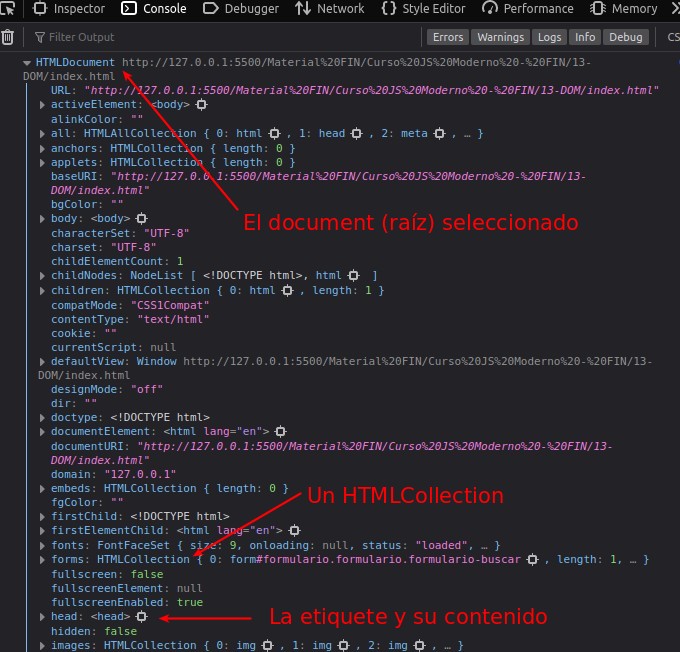Toggle the Debug filter
The width and height of the screenshot is (680, 652).
pyautogui.click(x=625, y=37)
